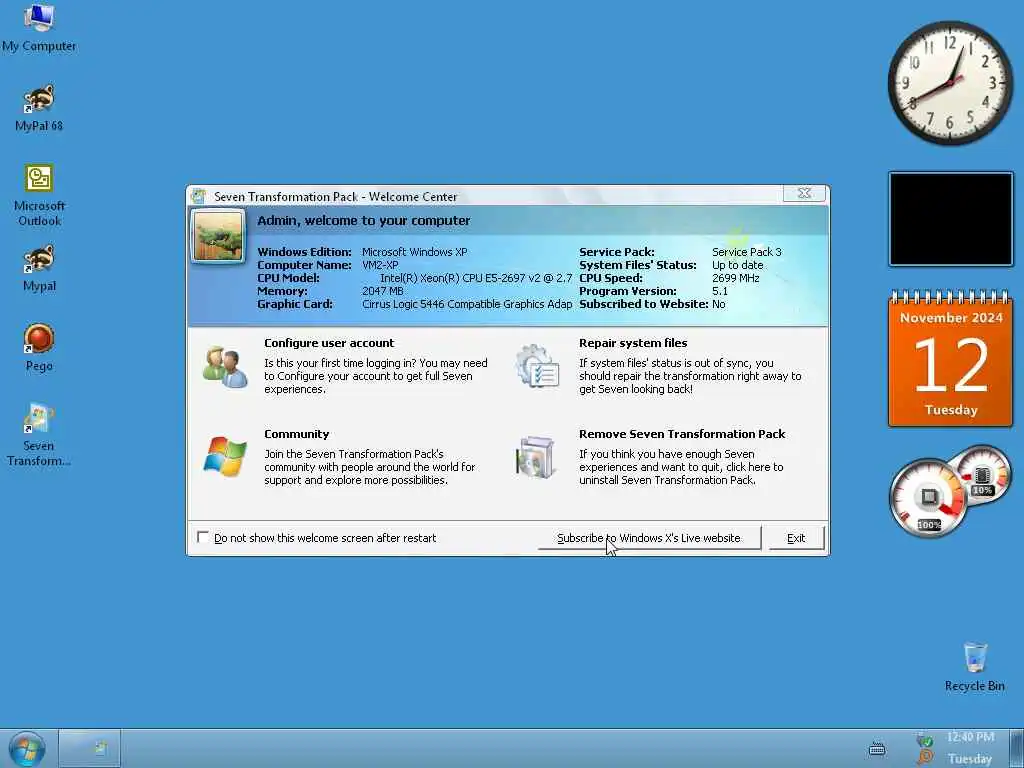Click the Intel Xeon CPU model value
The image size is (1024, 768).
tap(476, 278)
